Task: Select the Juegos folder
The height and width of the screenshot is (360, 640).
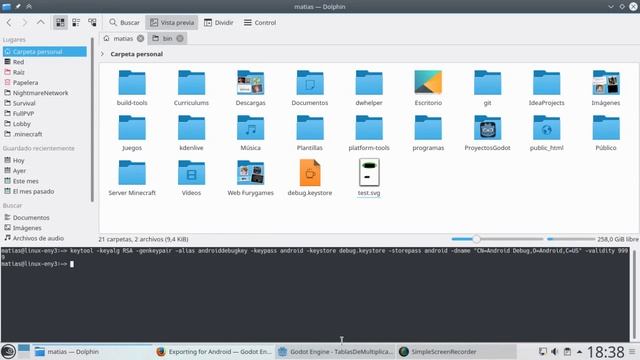Action: click(x=132, y=133)
